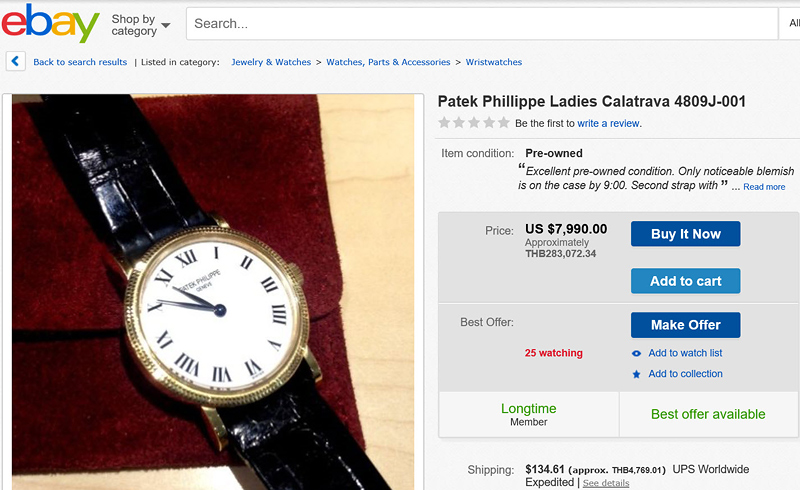This screenshot has width=800, height=490.
Task: Click Add to watch list link
Action: click(685, 353)
